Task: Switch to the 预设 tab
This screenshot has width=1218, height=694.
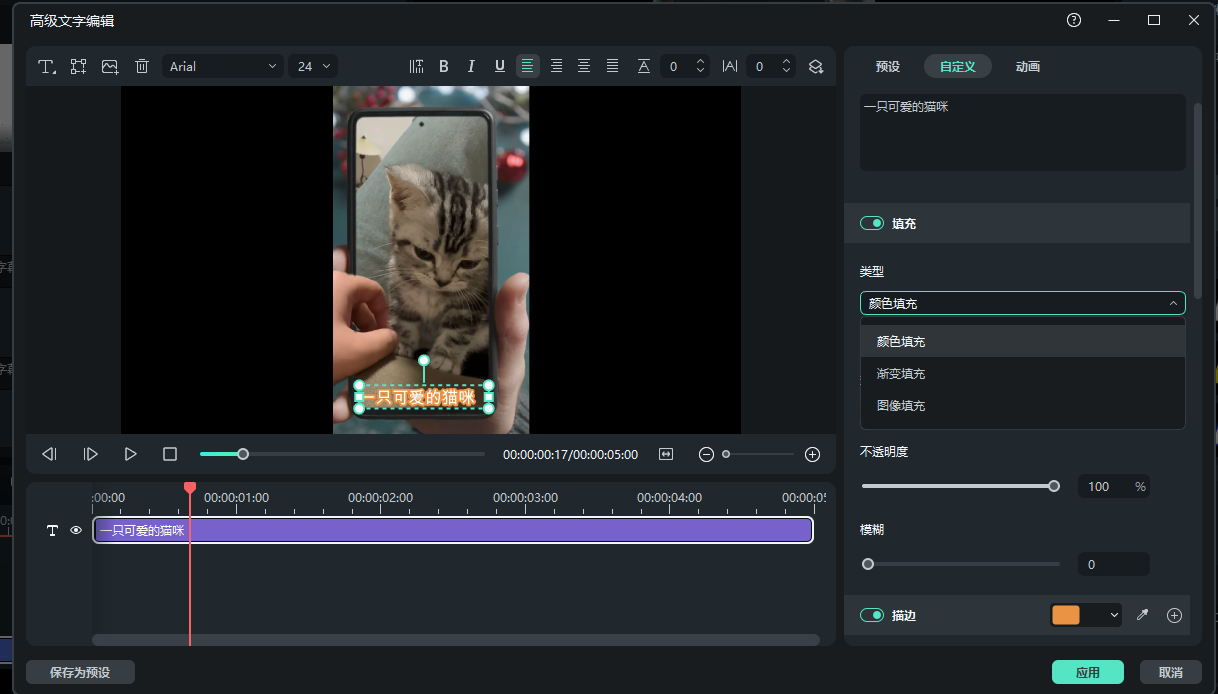Action: point(887,66)
